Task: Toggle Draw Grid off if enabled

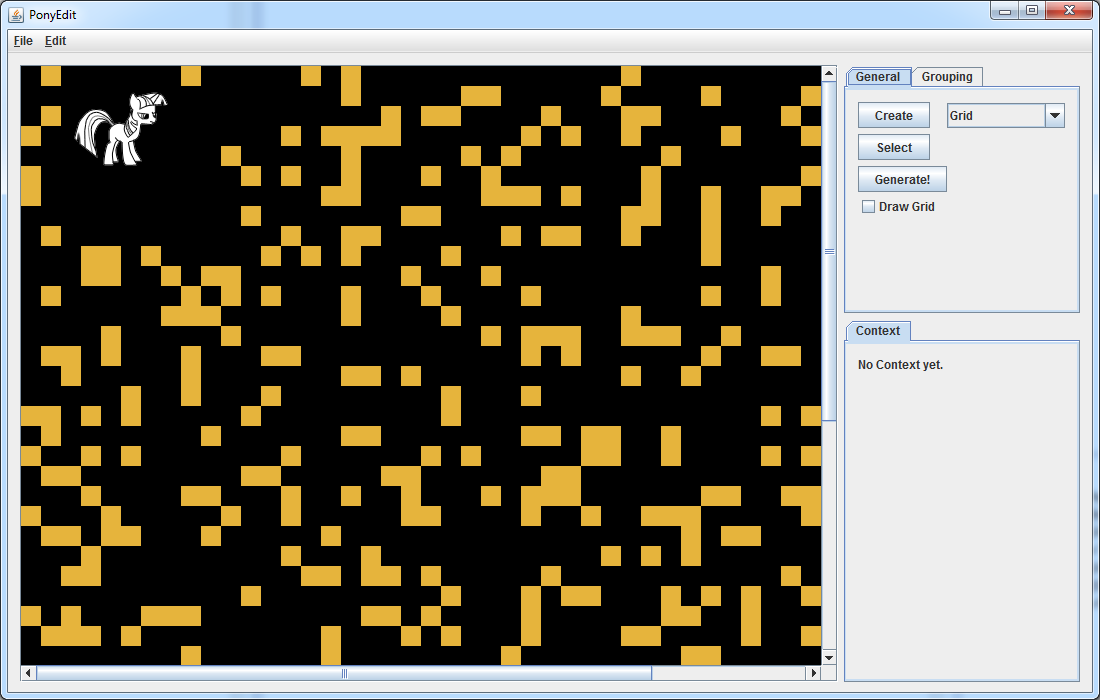Action: (868, 206)
